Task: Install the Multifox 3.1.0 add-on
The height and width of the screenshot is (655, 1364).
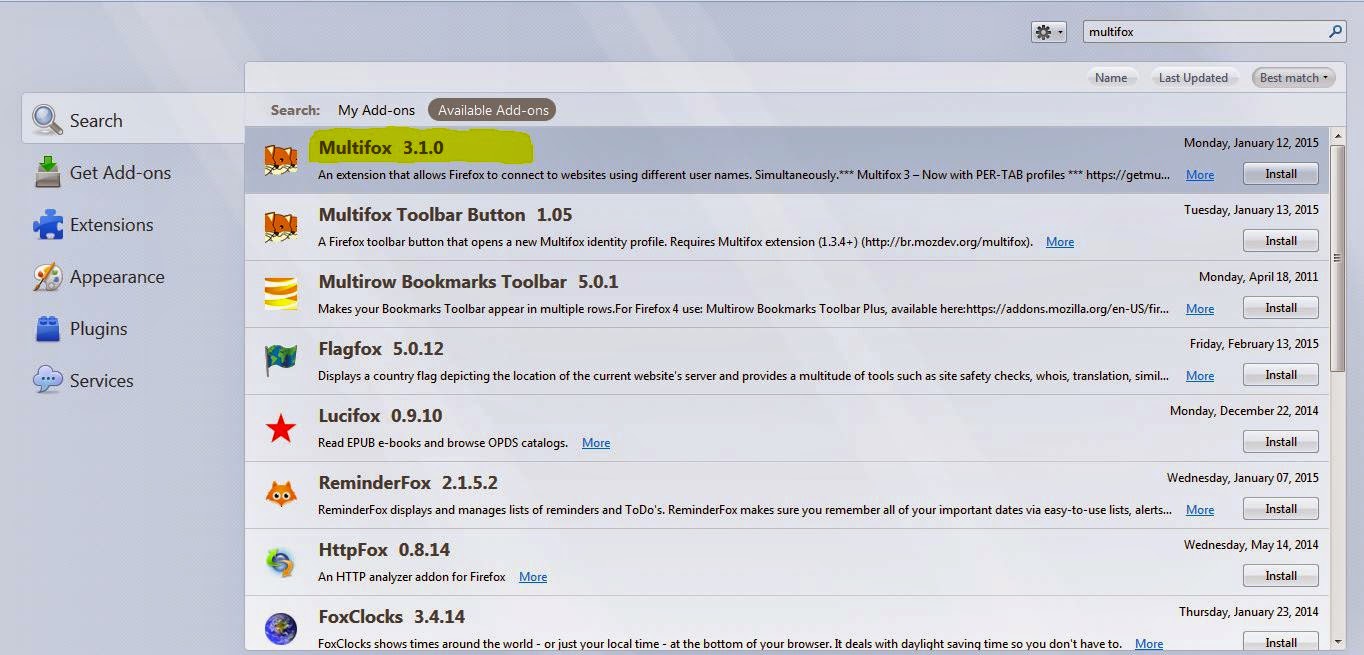Action: pos(1281,174)
